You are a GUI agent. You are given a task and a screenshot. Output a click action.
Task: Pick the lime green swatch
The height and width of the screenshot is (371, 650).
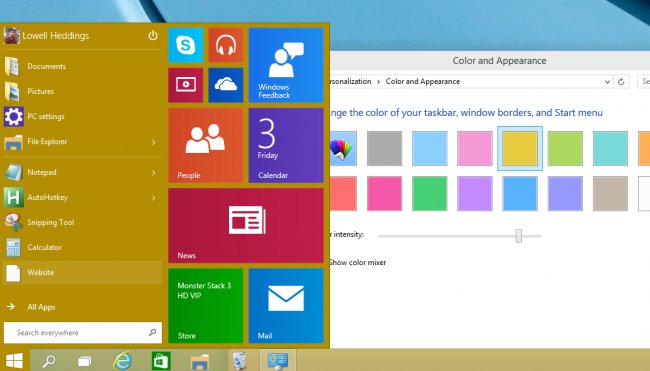[x=565, y=148]
